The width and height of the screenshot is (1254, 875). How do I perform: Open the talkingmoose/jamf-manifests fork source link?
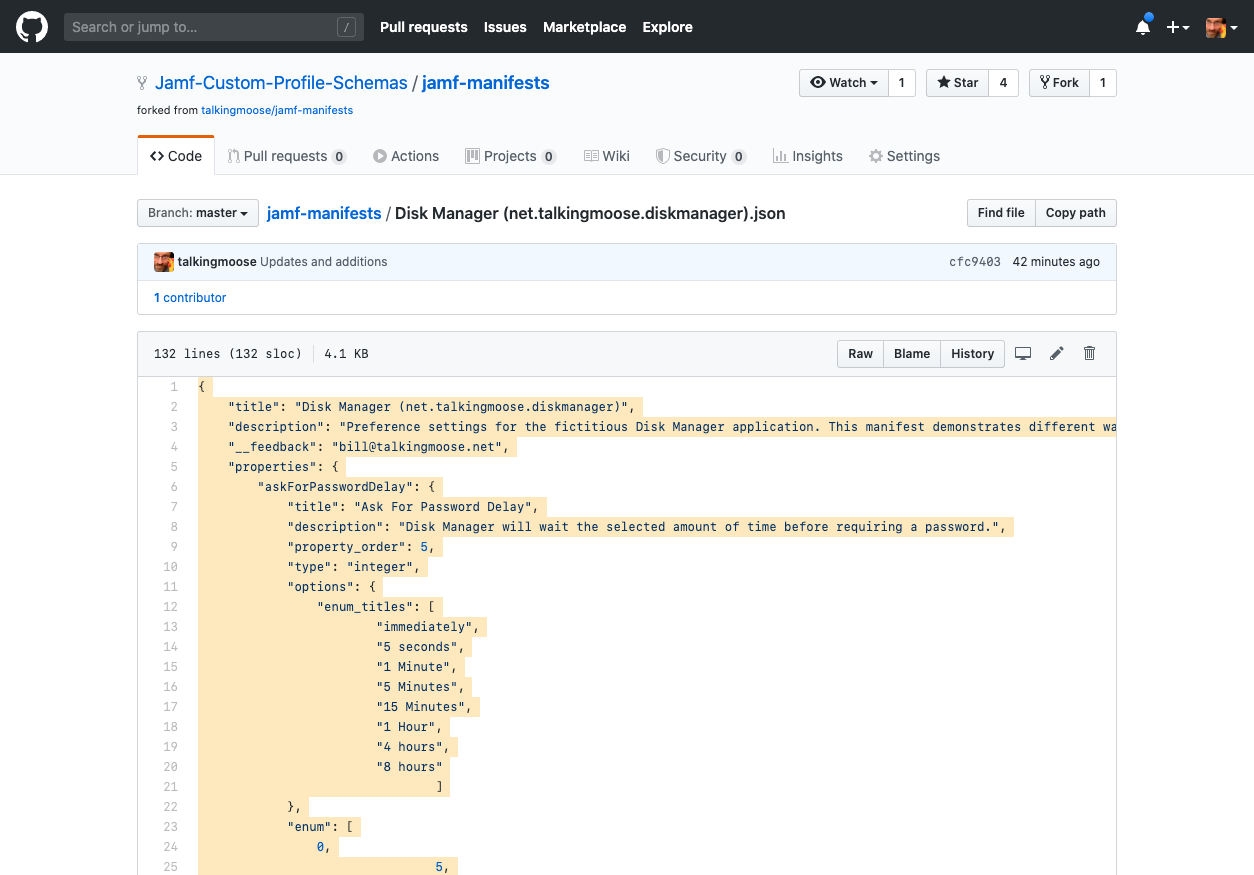[277, 110]
